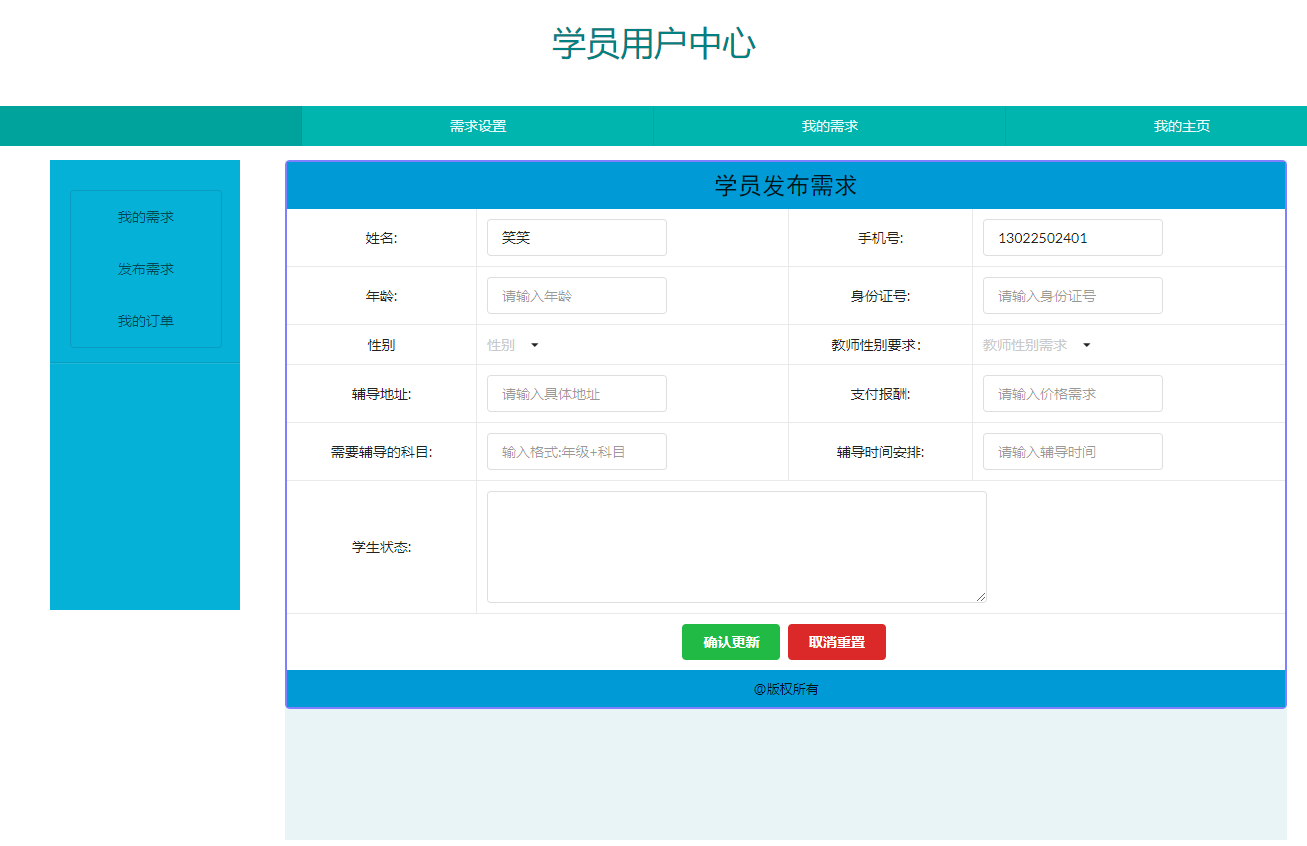Click the 确认更新 submit button
The height and width of the screenshot is (846, 1307).
[x=730, y=642]
